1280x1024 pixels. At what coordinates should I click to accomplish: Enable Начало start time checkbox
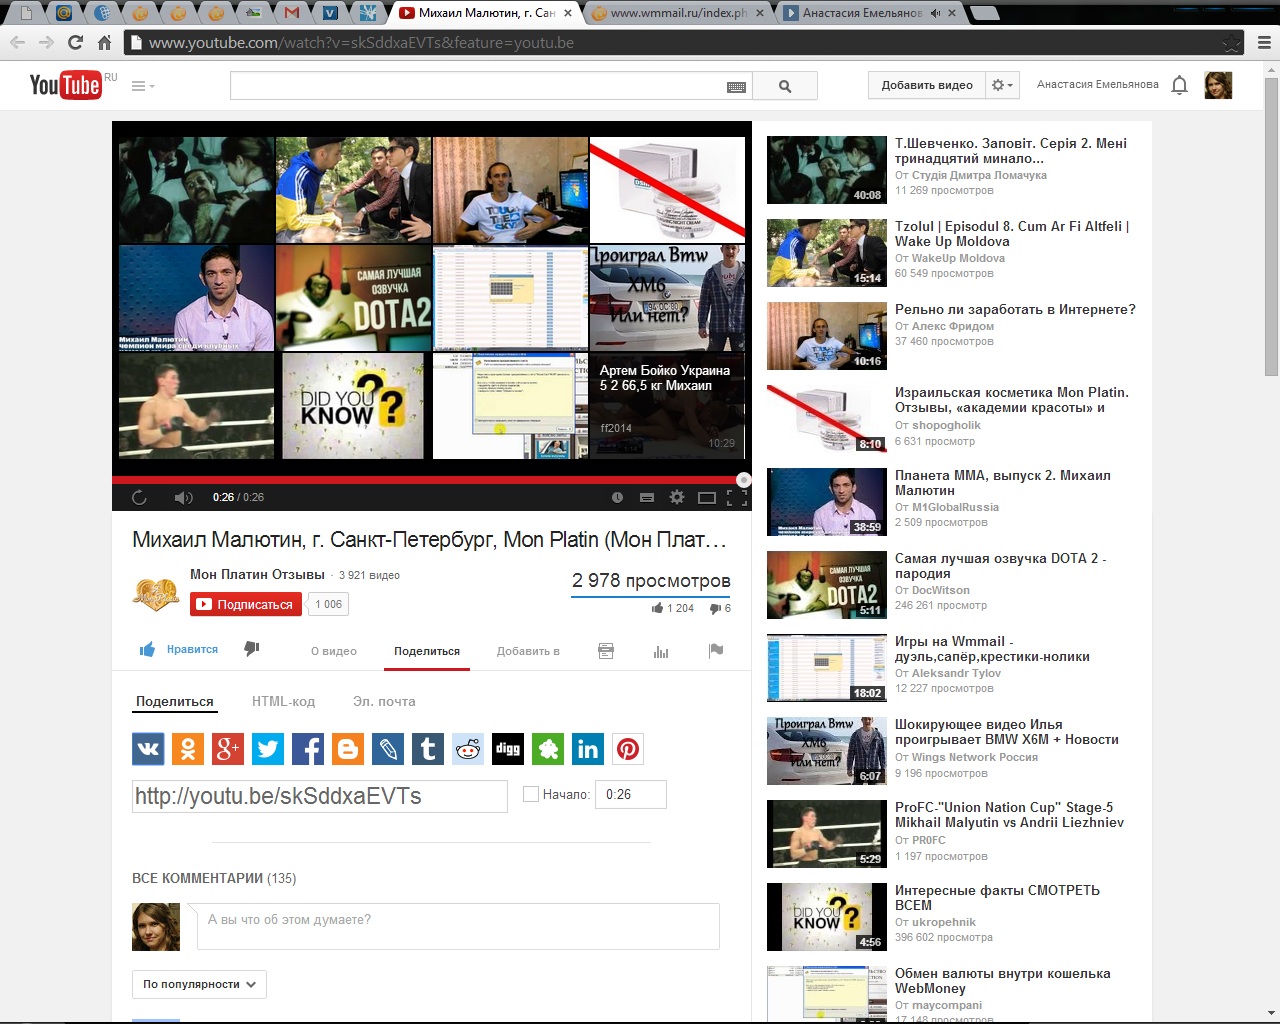[x=531, y=794]
